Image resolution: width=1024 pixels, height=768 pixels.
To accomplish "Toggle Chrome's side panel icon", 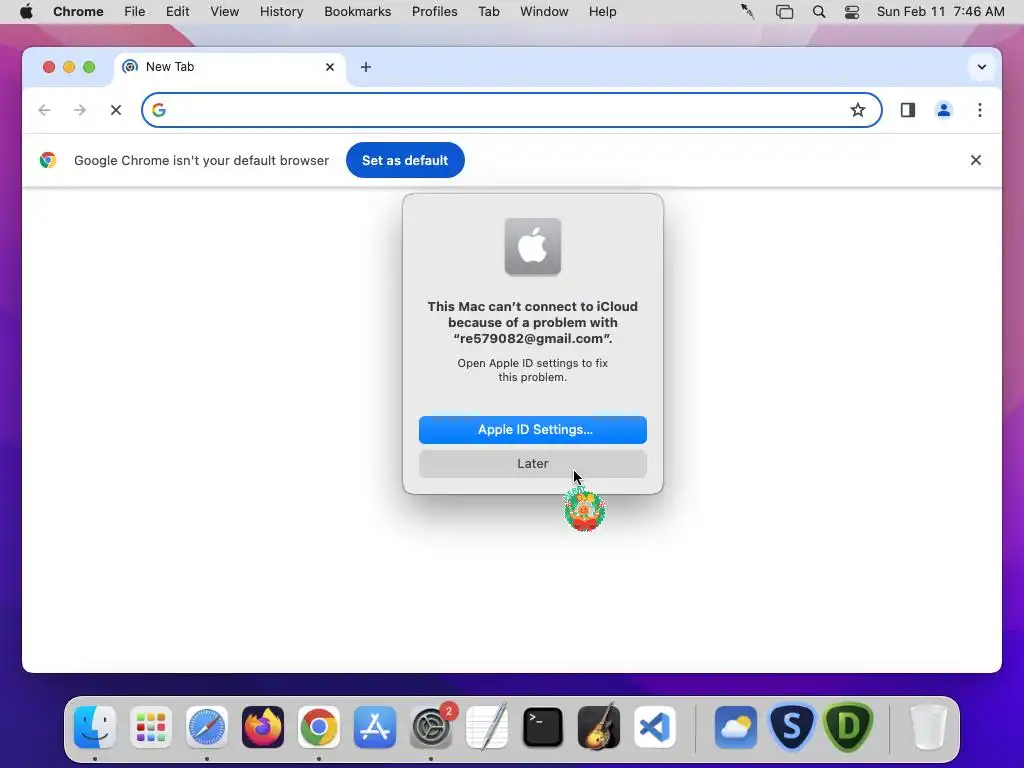I will pos(908,110).
